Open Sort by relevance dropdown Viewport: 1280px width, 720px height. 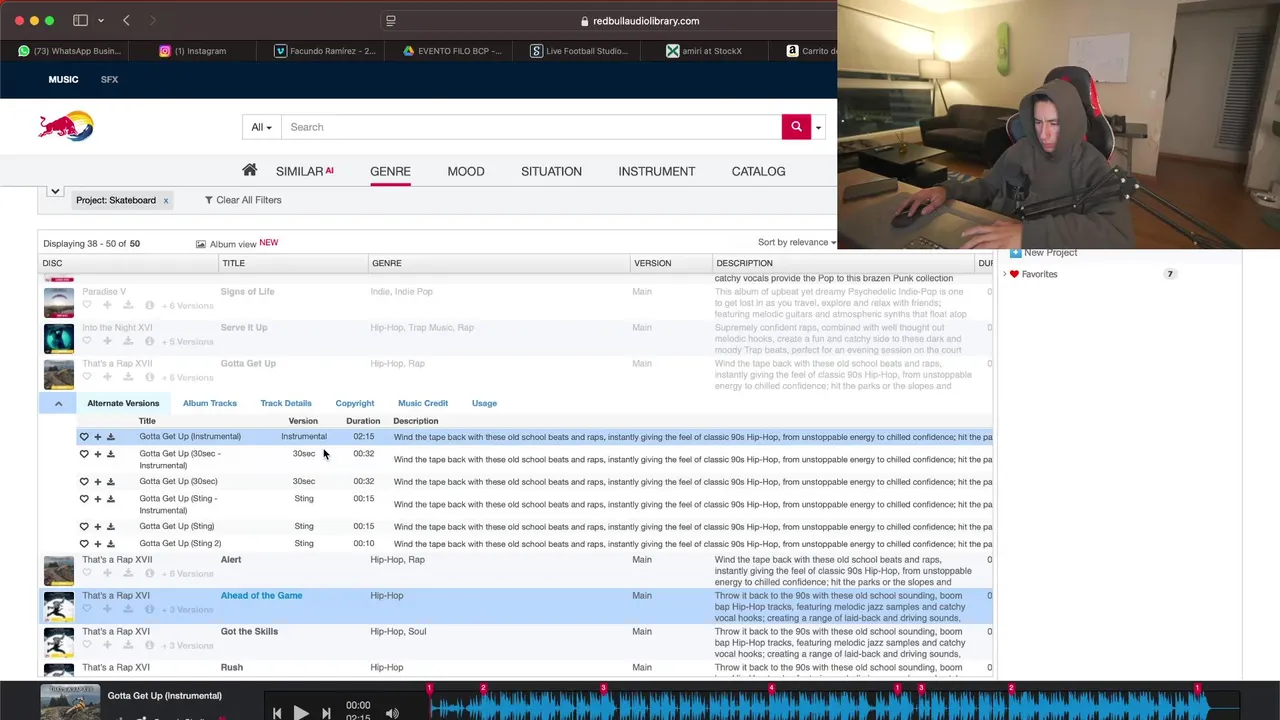797,242
